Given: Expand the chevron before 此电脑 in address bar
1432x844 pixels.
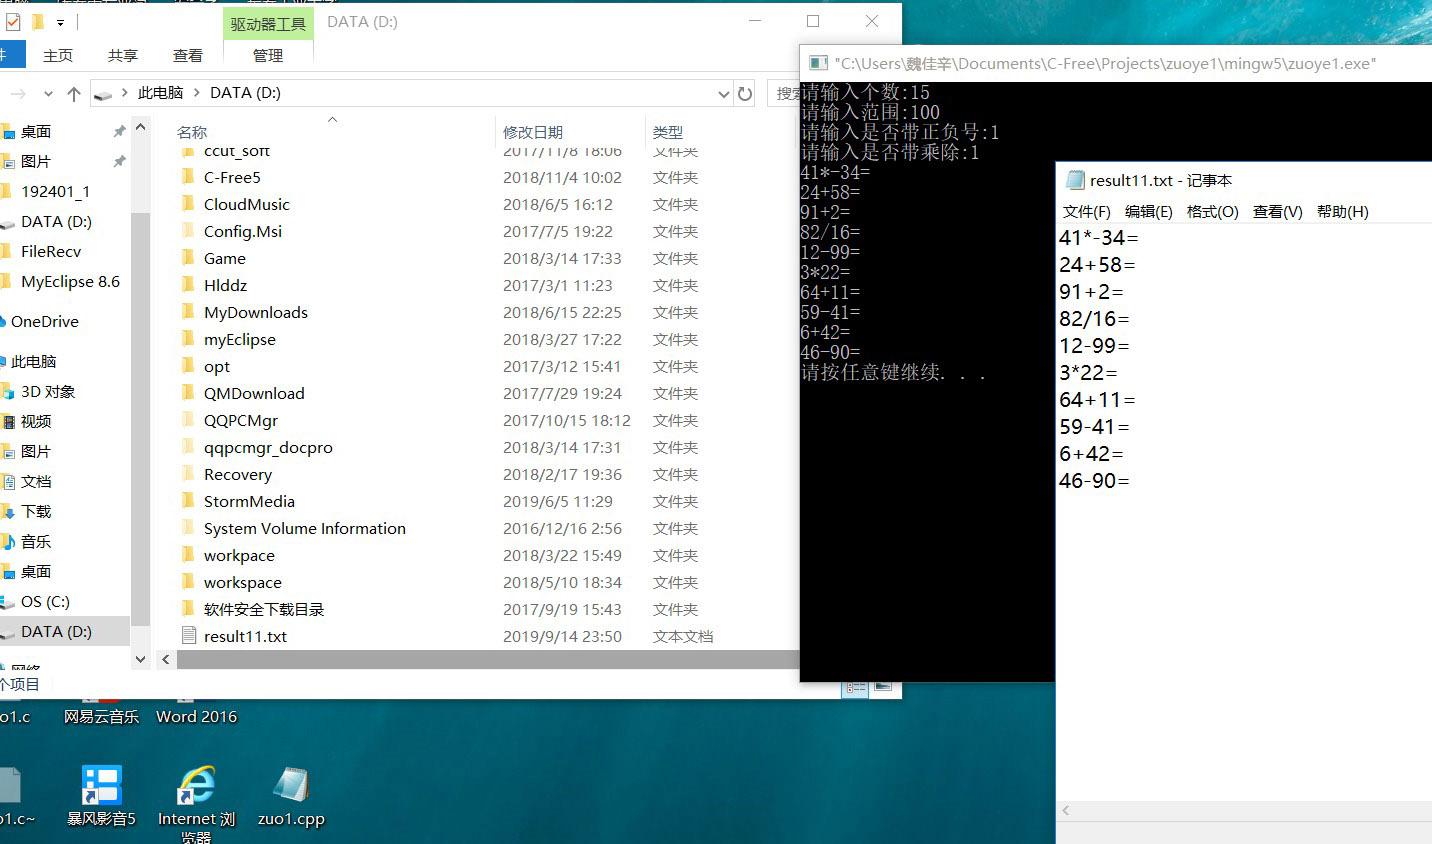Looking at the screenshot, I should click(x=124, y=93).
